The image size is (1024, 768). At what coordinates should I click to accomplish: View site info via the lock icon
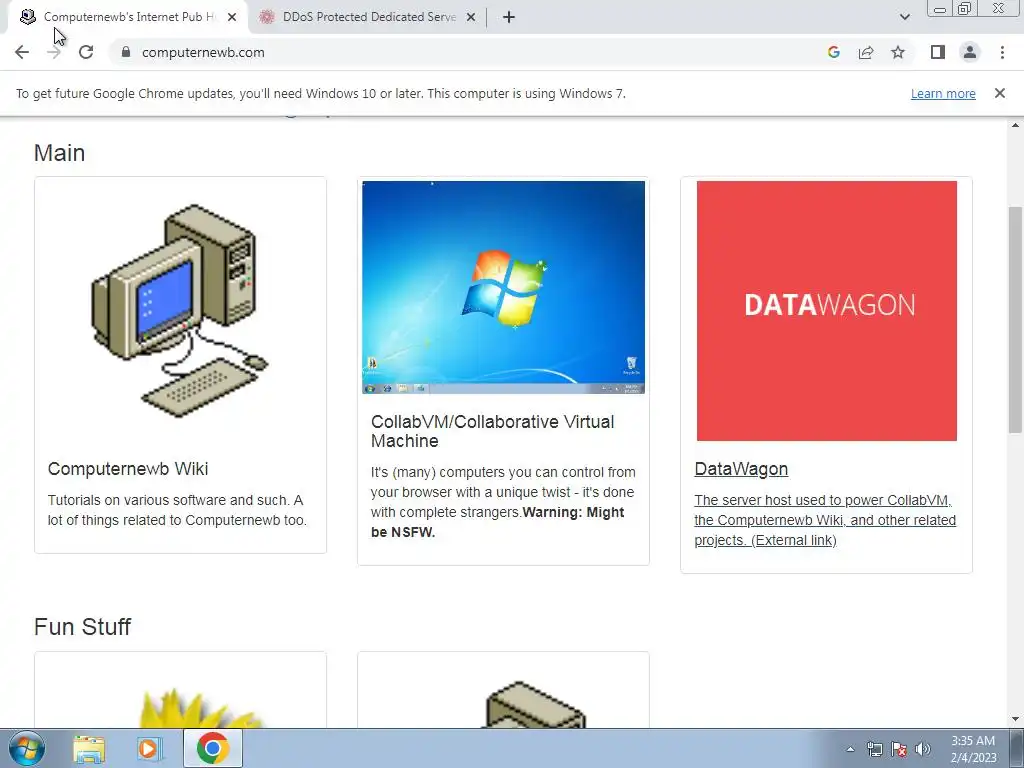126,52
